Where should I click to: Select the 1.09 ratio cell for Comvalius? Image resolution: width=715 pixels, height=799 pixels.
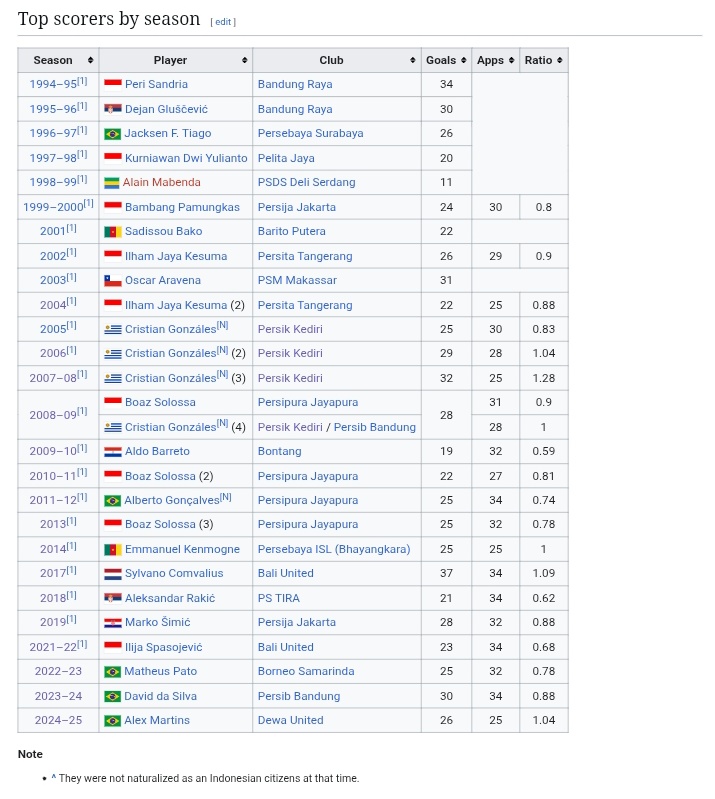(543, 573)
